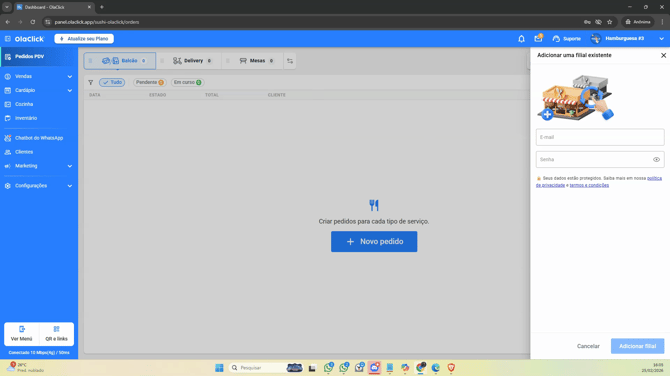The height and width of the screenshot is (376, 670).
Task: Select the Pendente filter chip
Action: [150, 82]
